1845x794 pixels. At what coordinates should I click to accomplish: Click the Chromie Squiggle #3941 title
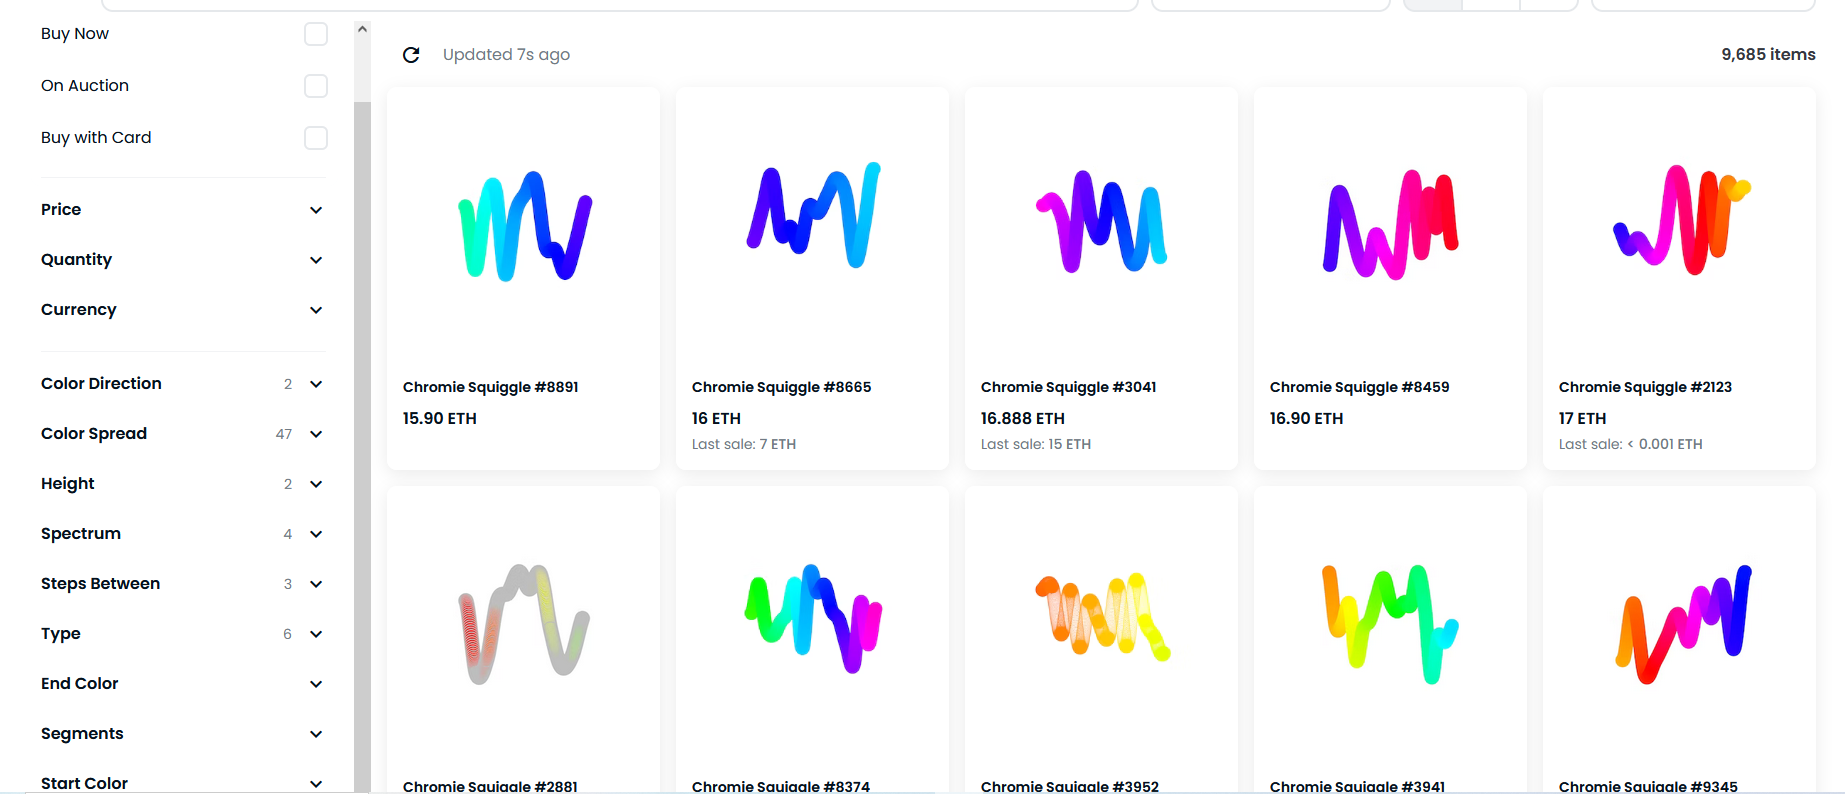[x=1357, y=787]
